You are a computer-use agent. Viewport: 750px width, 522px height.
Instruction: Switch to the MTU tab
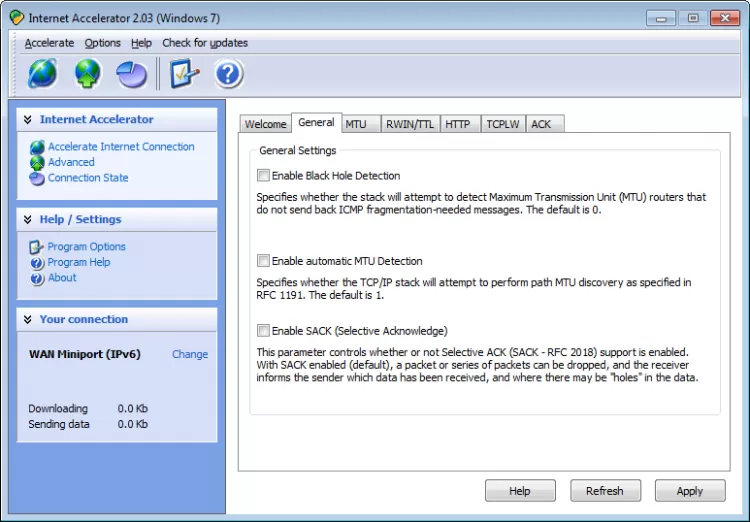[x=361, y=124]
